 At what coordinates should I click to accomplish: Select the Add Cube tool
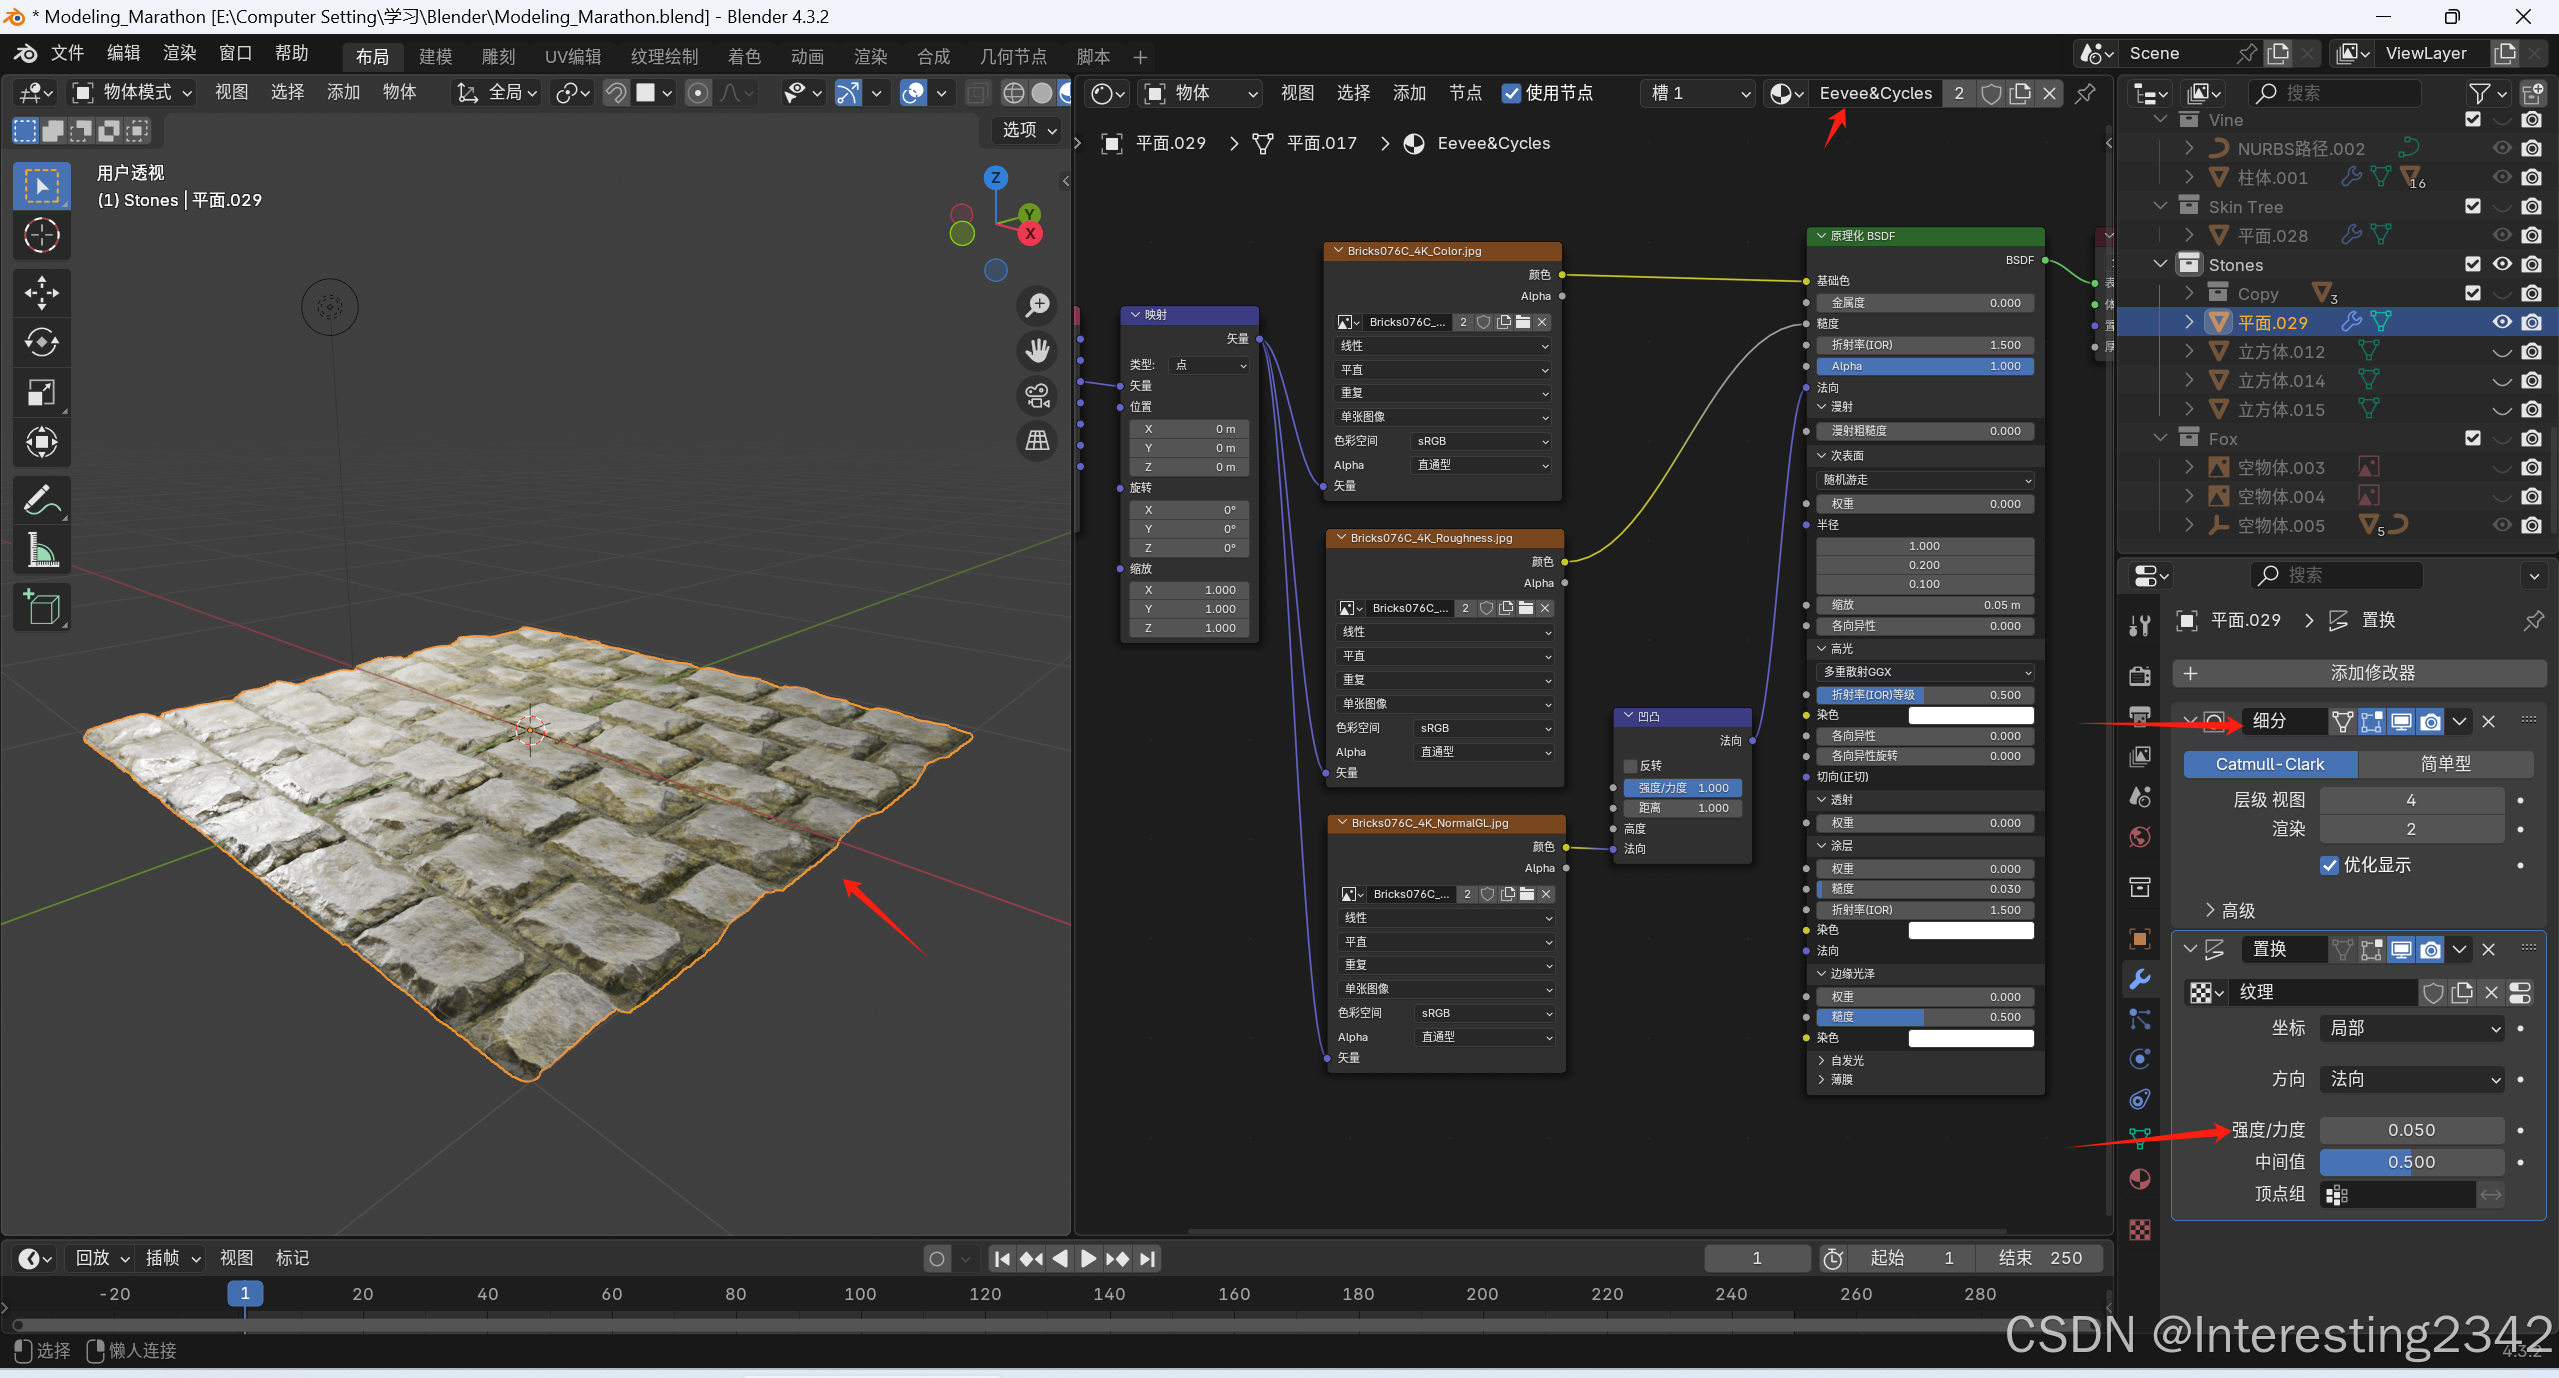tap(41, 607)
